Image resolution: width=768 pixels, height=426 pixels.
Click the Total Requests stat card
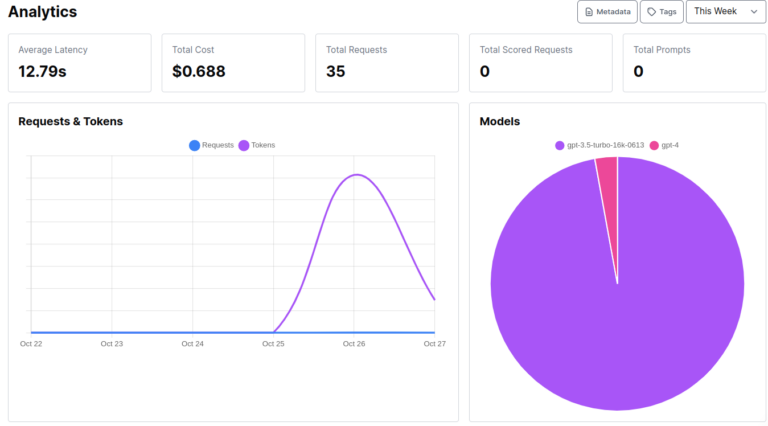387,63
